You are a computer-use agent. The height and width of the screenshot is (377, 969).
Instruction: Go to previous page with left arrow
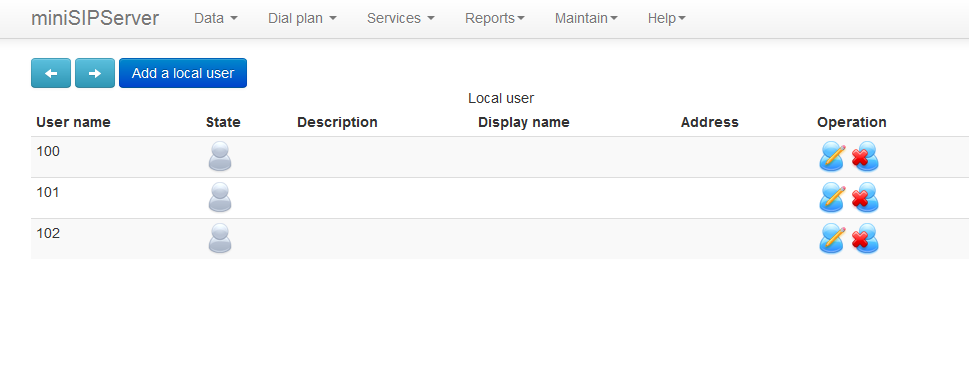point(51,73)
